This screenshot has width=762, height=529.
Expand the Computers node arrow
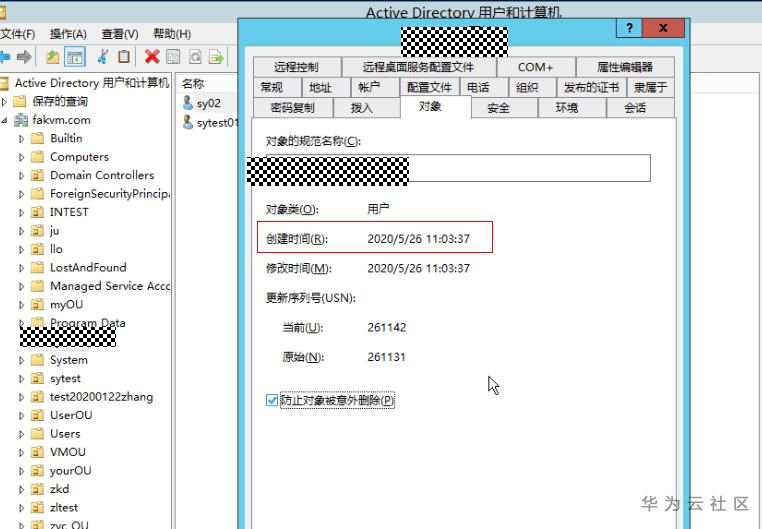pyautogui.click(x=21, y=157)
